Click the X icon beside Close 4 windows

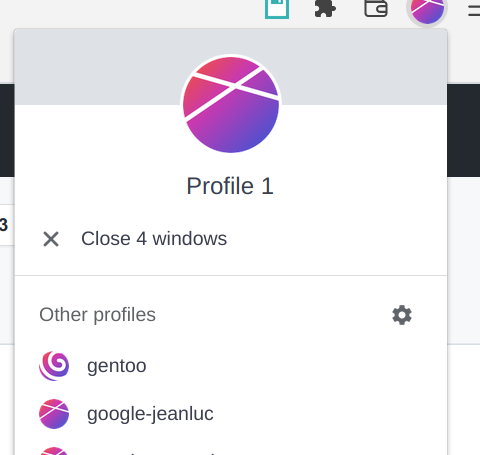[x=51, y=239]
